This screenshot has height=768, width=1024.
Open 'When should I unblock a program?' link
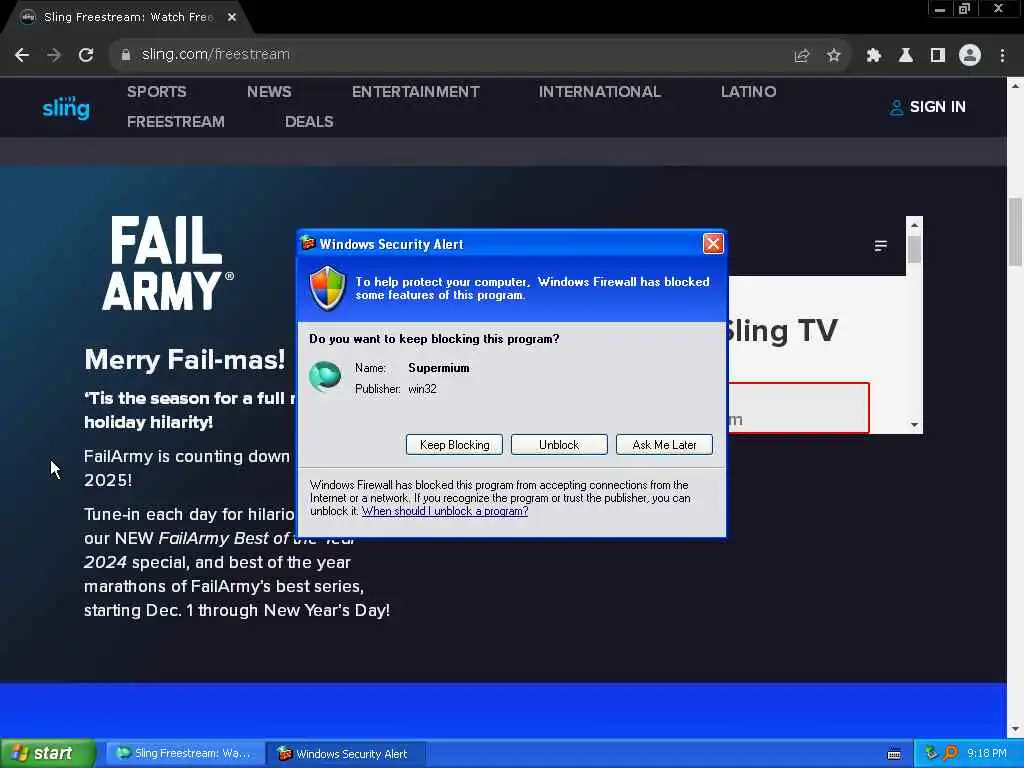pyautogui.click(x=445, y=511)
